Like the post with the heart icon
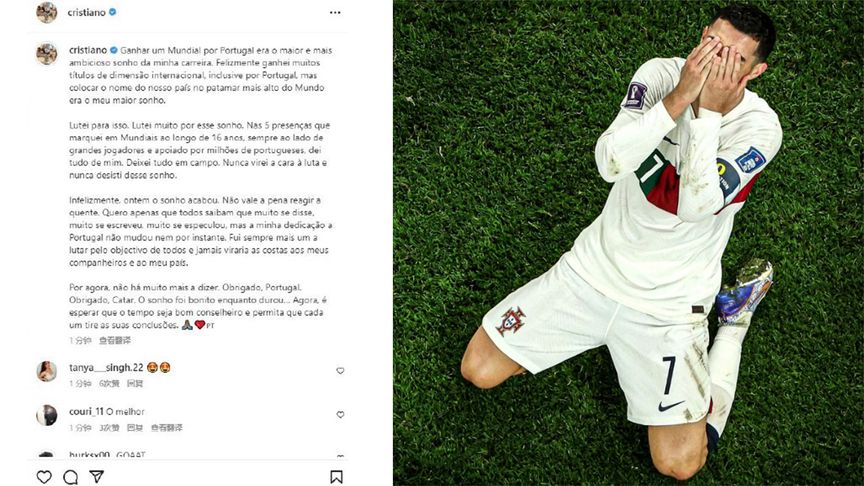Screen dimensions: 864x486 [x=44, y=477]
